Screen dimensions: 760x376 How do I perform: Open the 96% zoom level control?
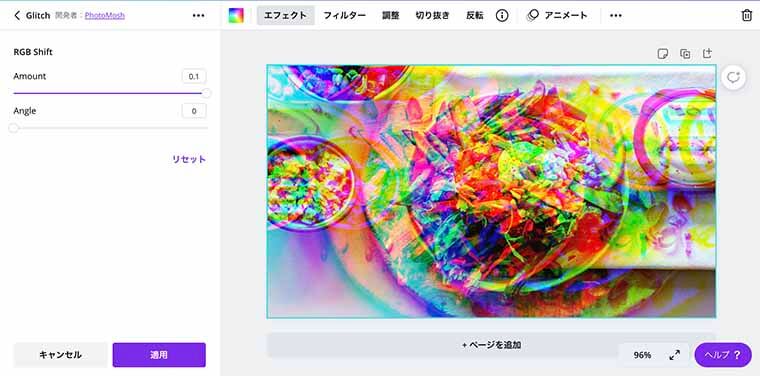tap(642, 355)
